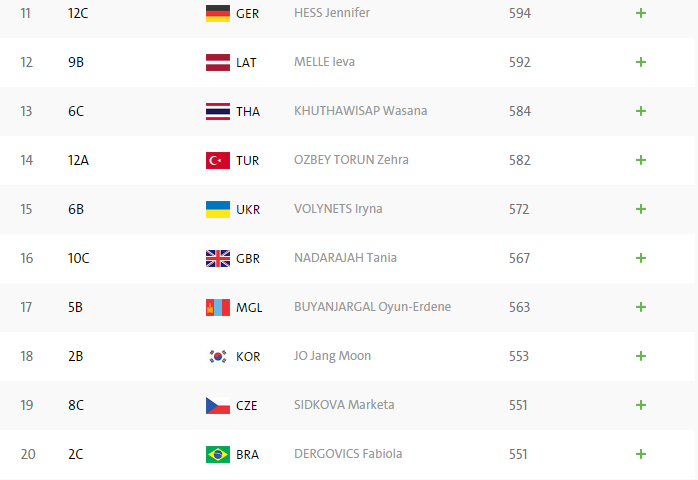Open athlete link DERGOVICS Fabiola
Screen dimensions: 698x480
348,454
